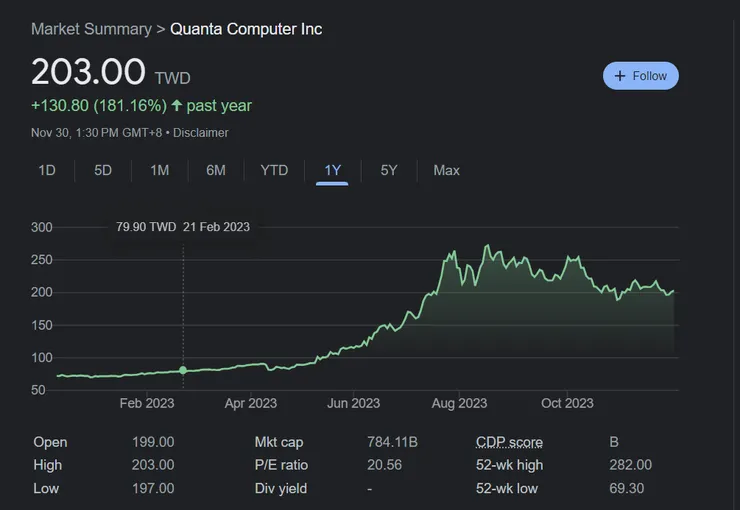Click the Follow button
The image size is (740, 510).
click(x=640, y=76)
